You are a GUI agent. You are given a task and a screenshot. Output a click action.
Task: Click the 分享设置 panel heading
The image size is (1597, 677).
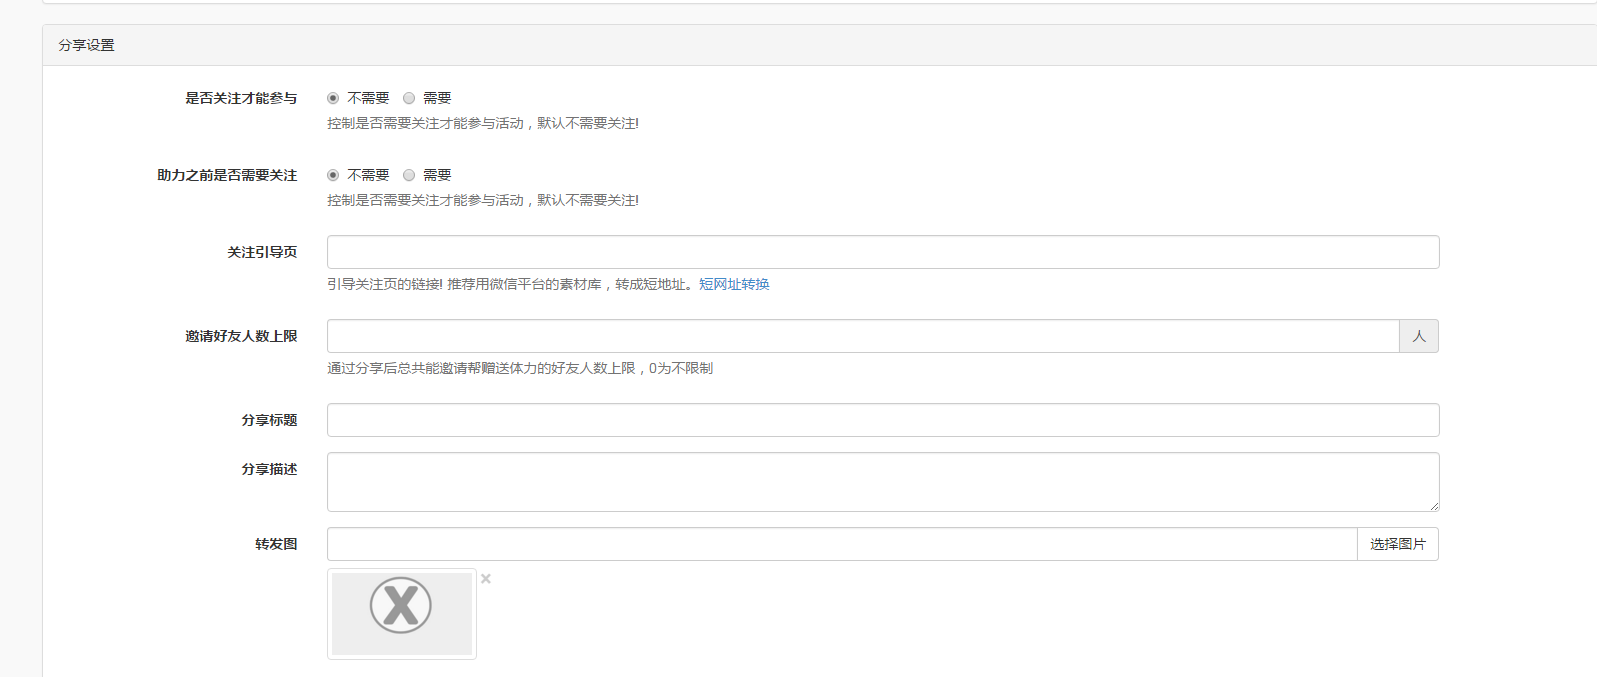819,45
